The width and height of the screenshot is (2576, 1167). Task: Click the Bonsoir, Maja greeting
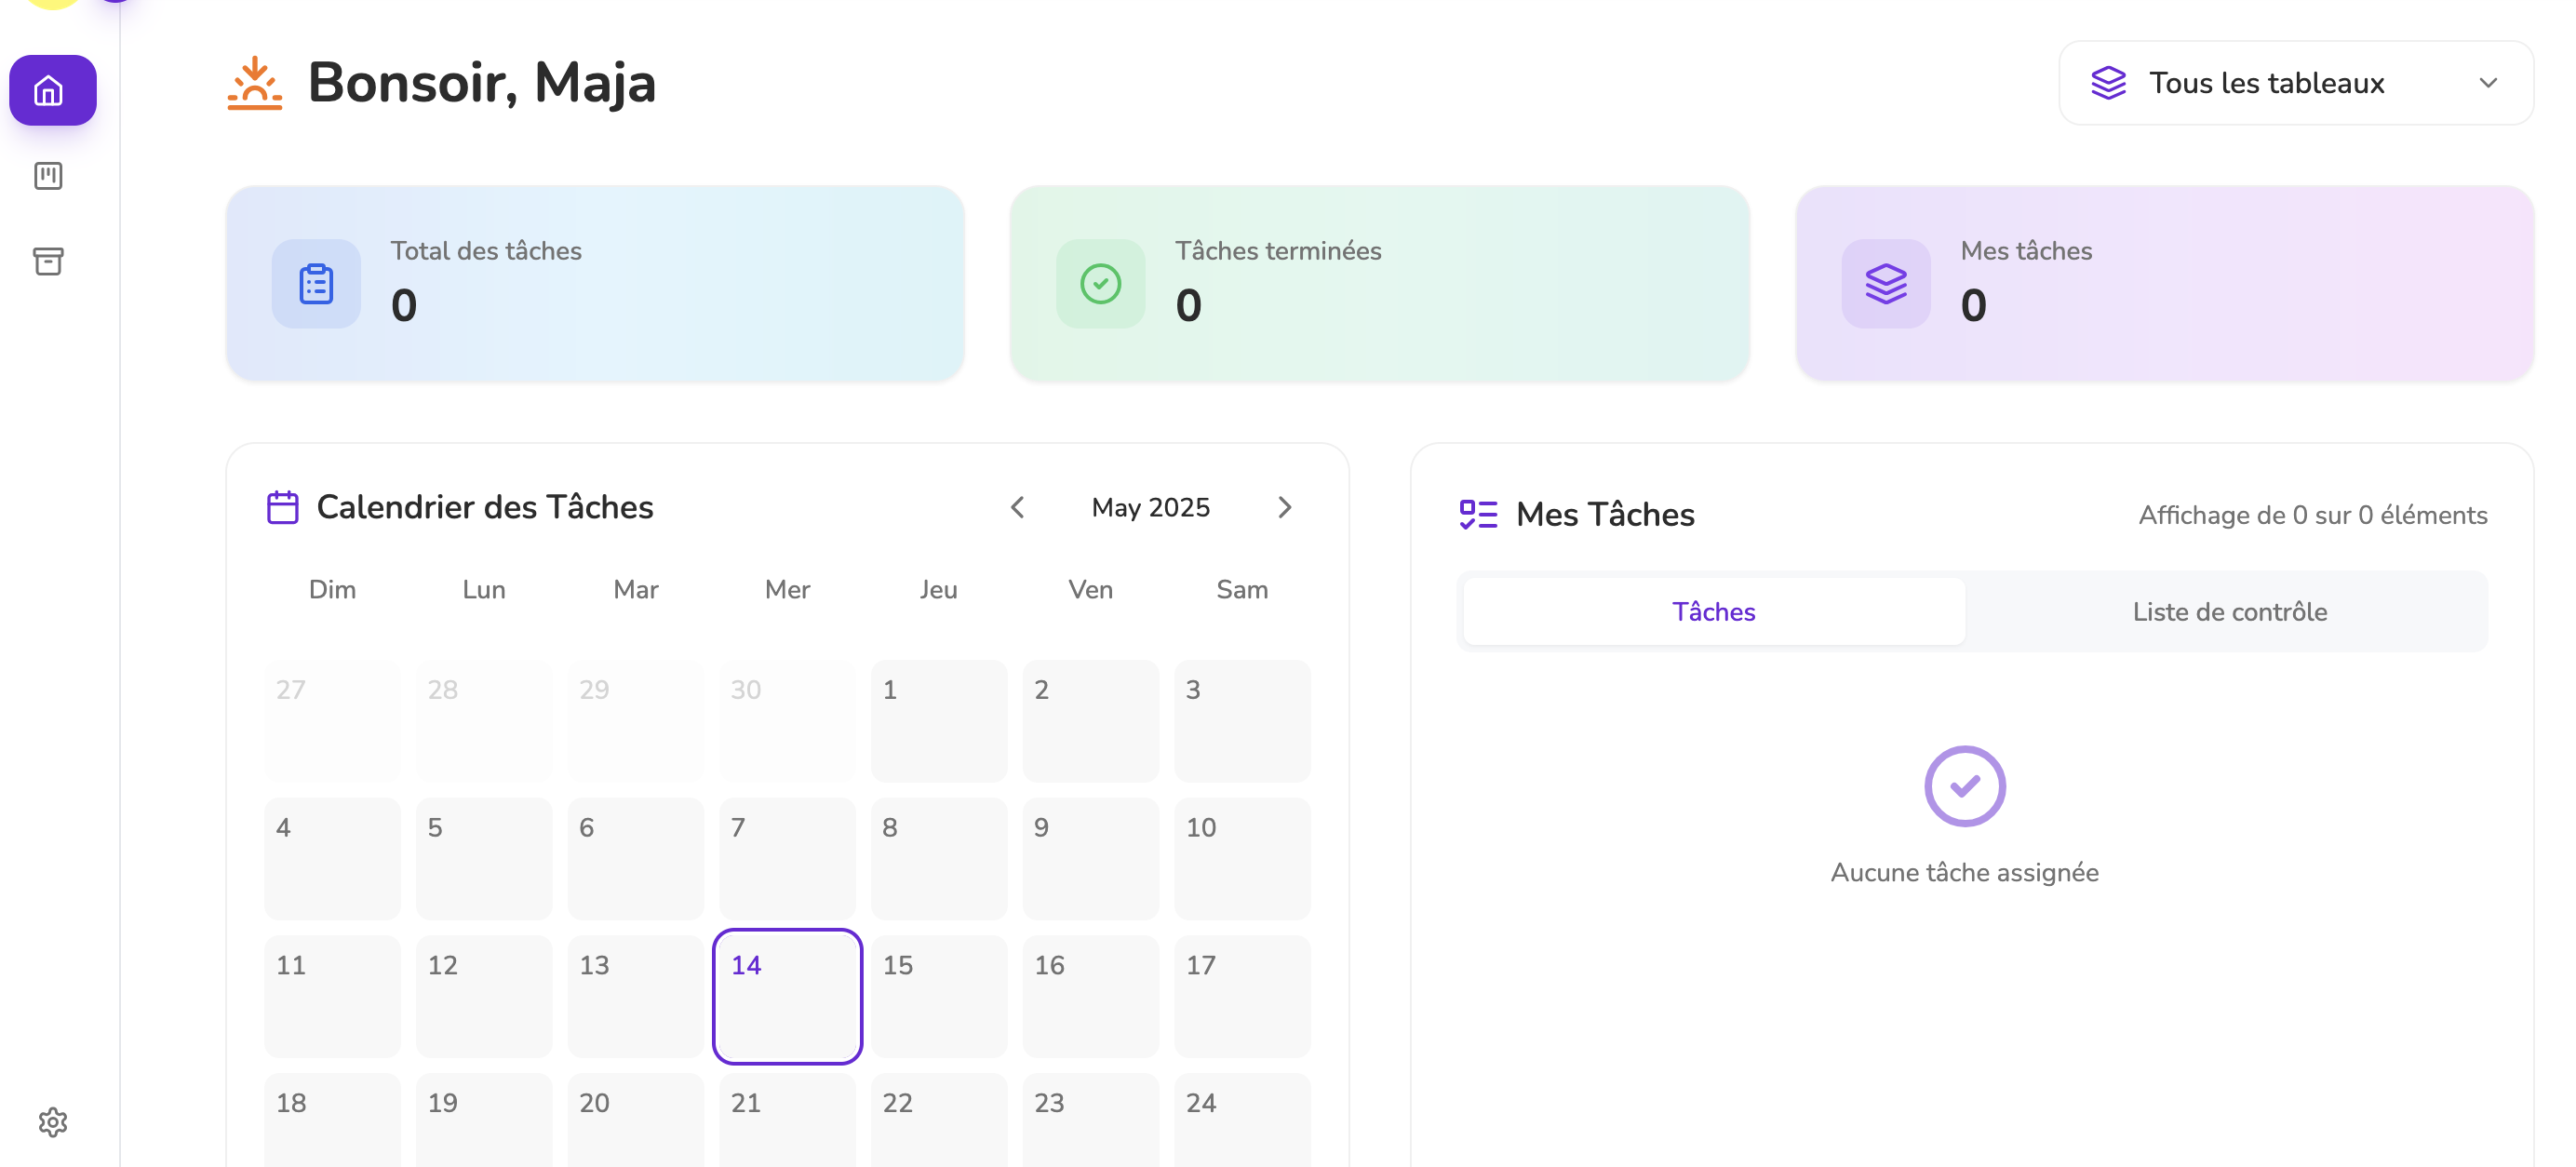click(481, 82)
